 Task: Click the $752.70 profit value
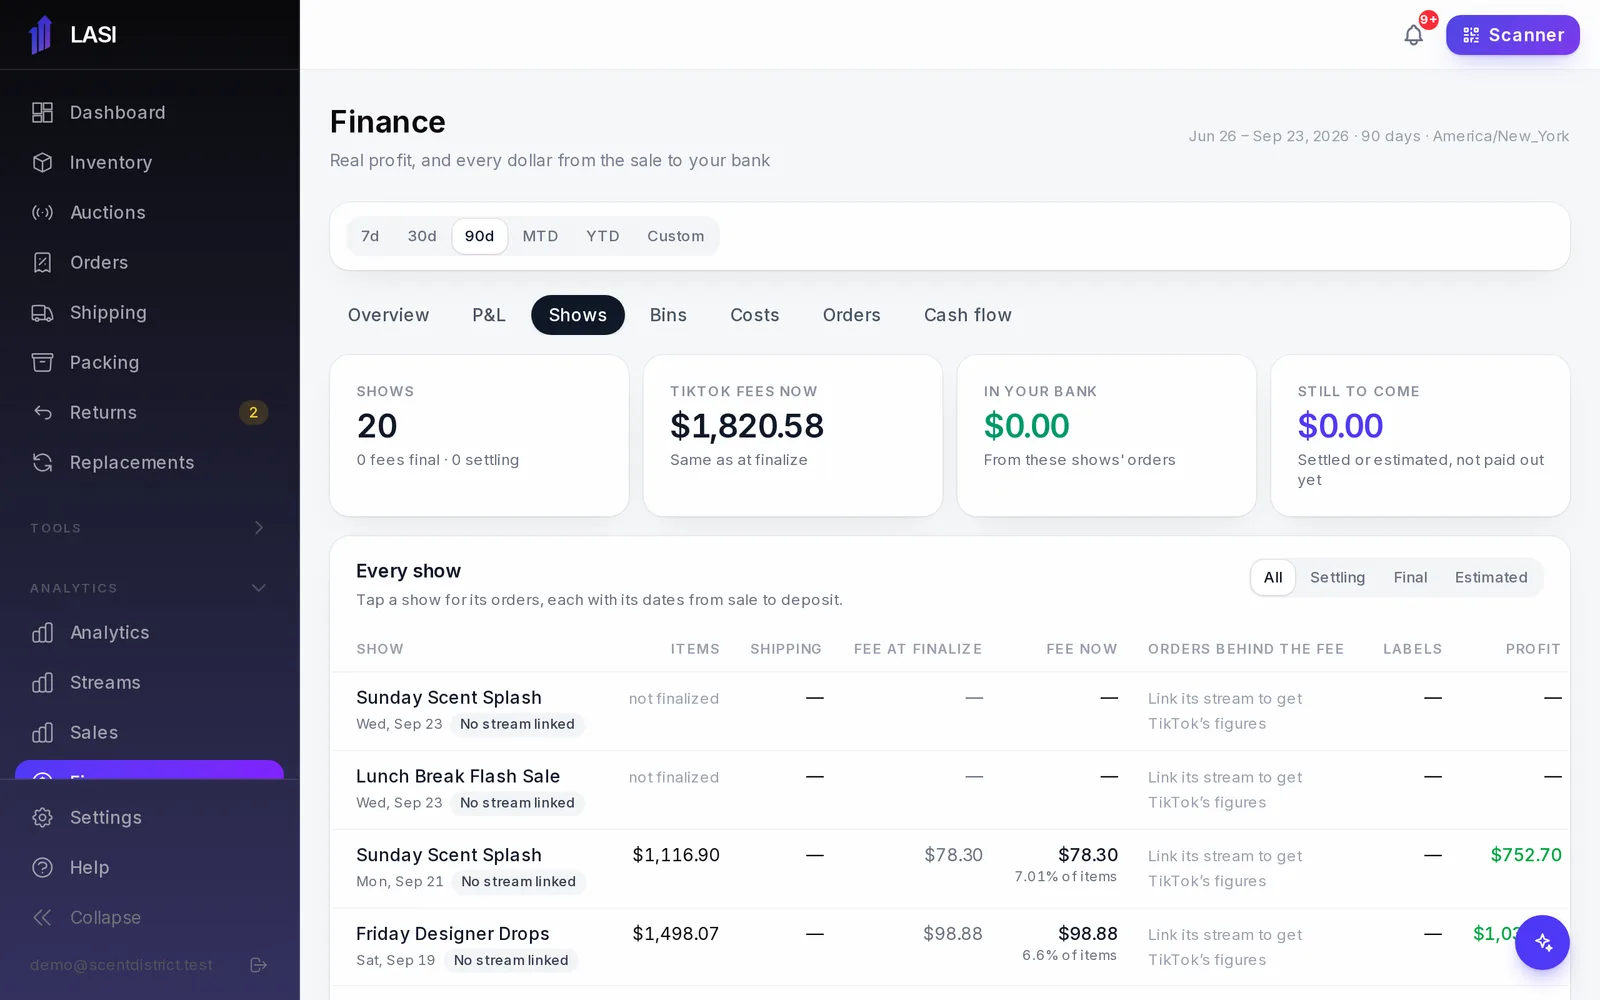pos(1526,855)
